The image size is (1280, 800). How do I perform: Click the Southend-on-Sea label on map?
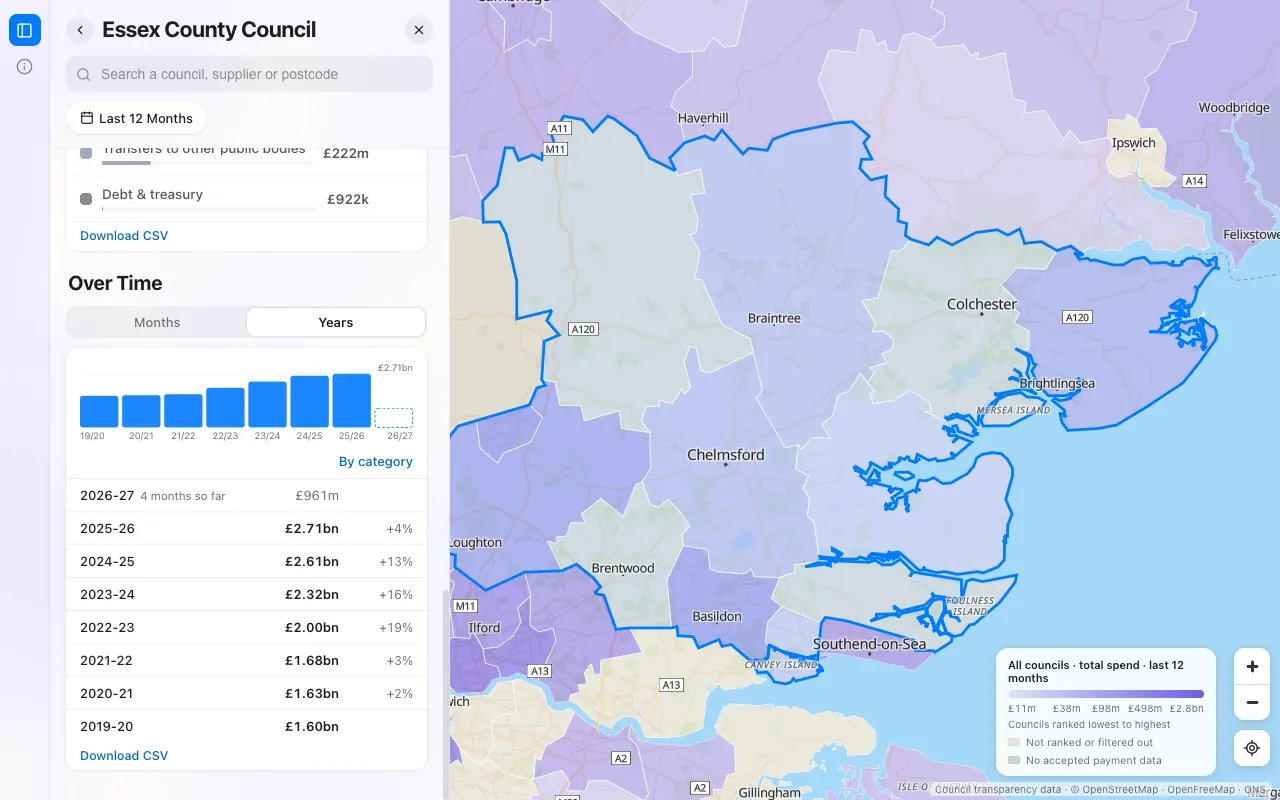870,644
